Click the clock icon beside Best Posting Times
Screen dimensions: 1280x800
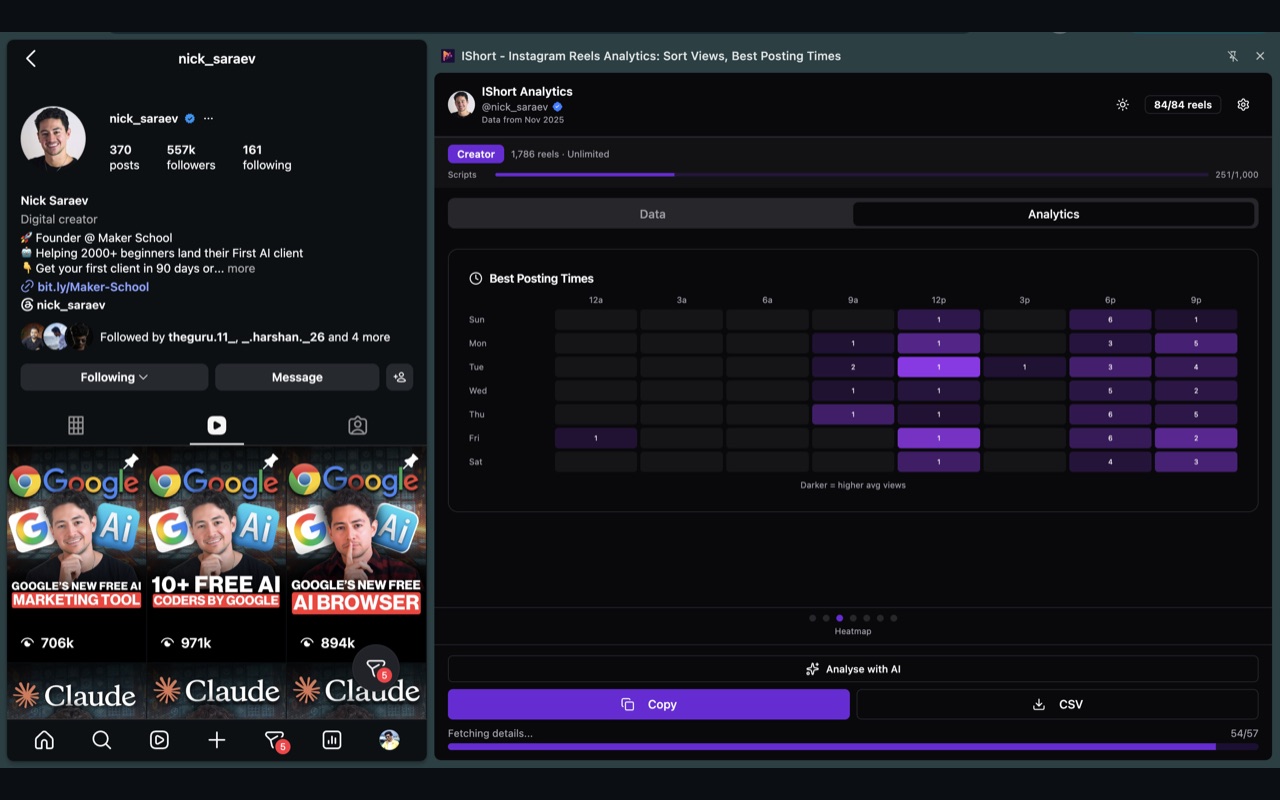pyautogui.click(x=476, y=278)
